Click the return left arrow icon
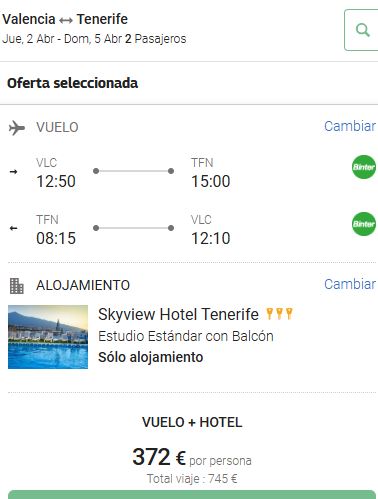Viewport: 378px width, 499px height. (x=13, y=228)
